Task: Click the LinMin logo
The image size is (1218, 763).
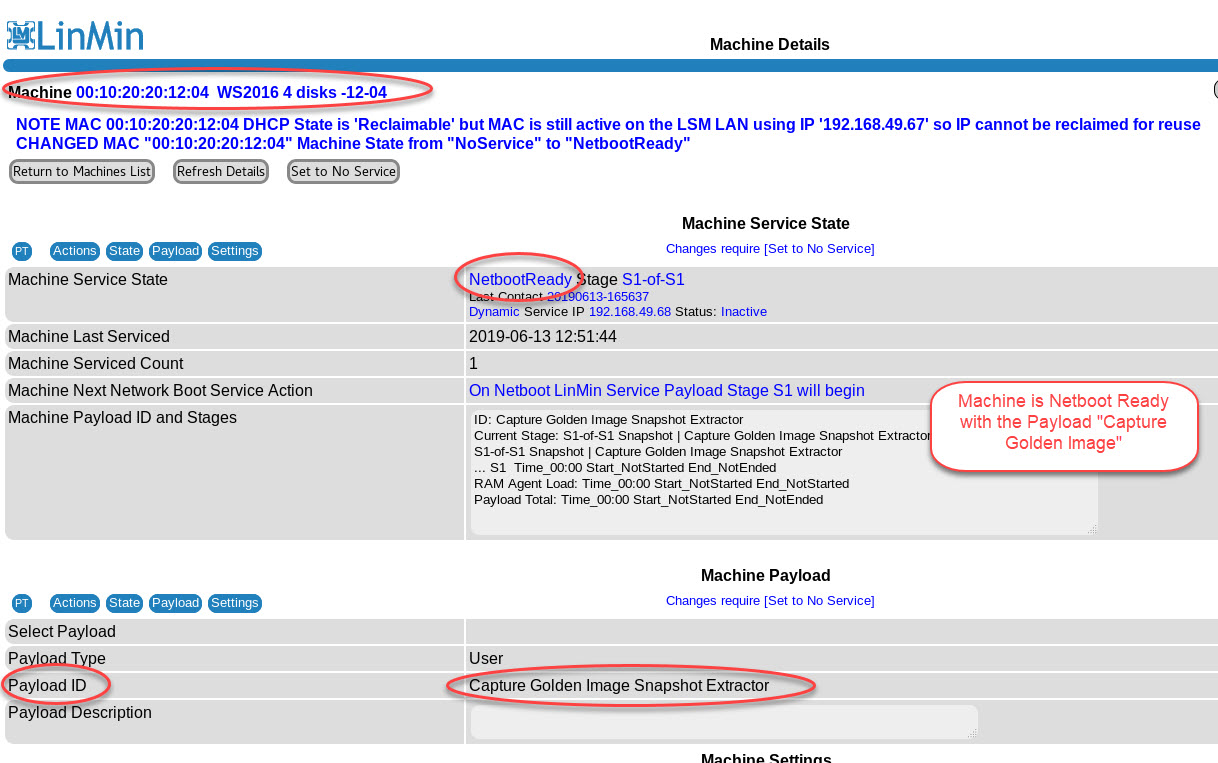Action: click(75, 35)
